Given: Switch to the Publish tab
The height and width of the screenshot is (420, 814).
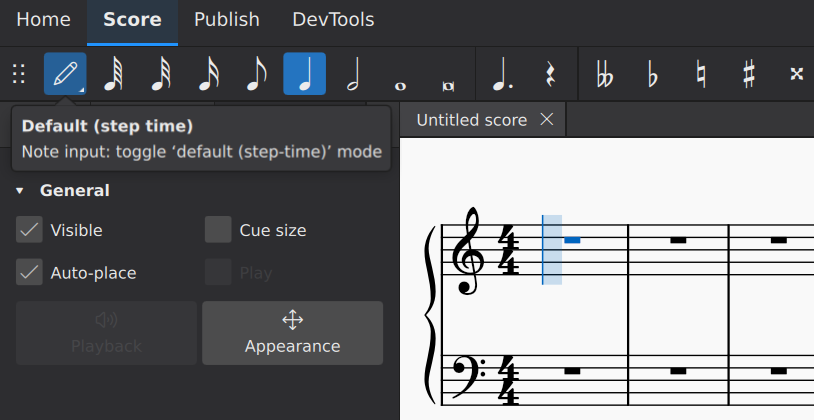Looking at the screenshot, I should pyautogui.click(x=227, y=20).
